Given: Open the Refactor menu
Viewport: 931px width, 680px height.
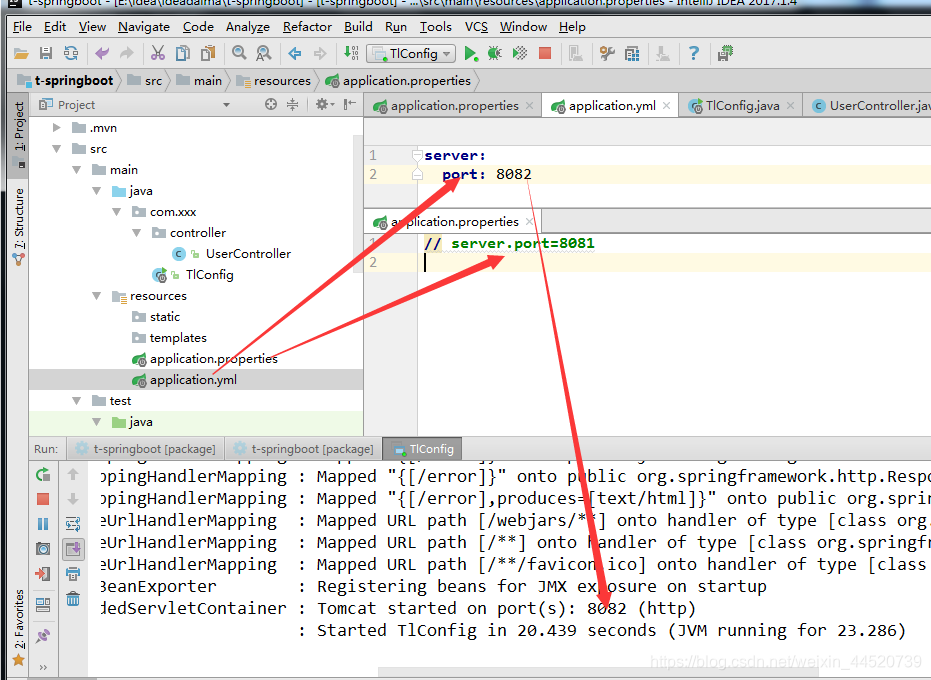Looking at the screenshot, I should (307, 27).
